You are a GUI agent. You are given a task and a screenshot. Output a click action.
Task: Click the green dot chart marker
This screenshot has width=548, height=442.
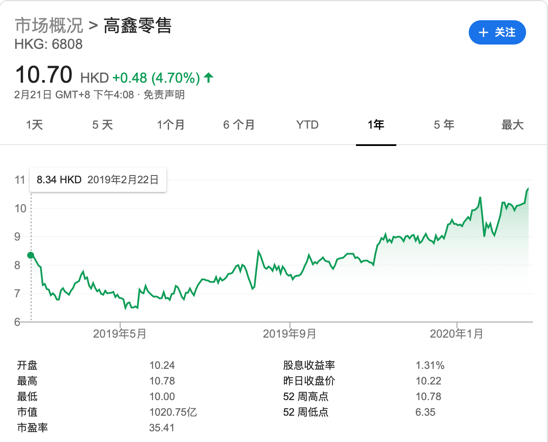[x=31, y=255]
